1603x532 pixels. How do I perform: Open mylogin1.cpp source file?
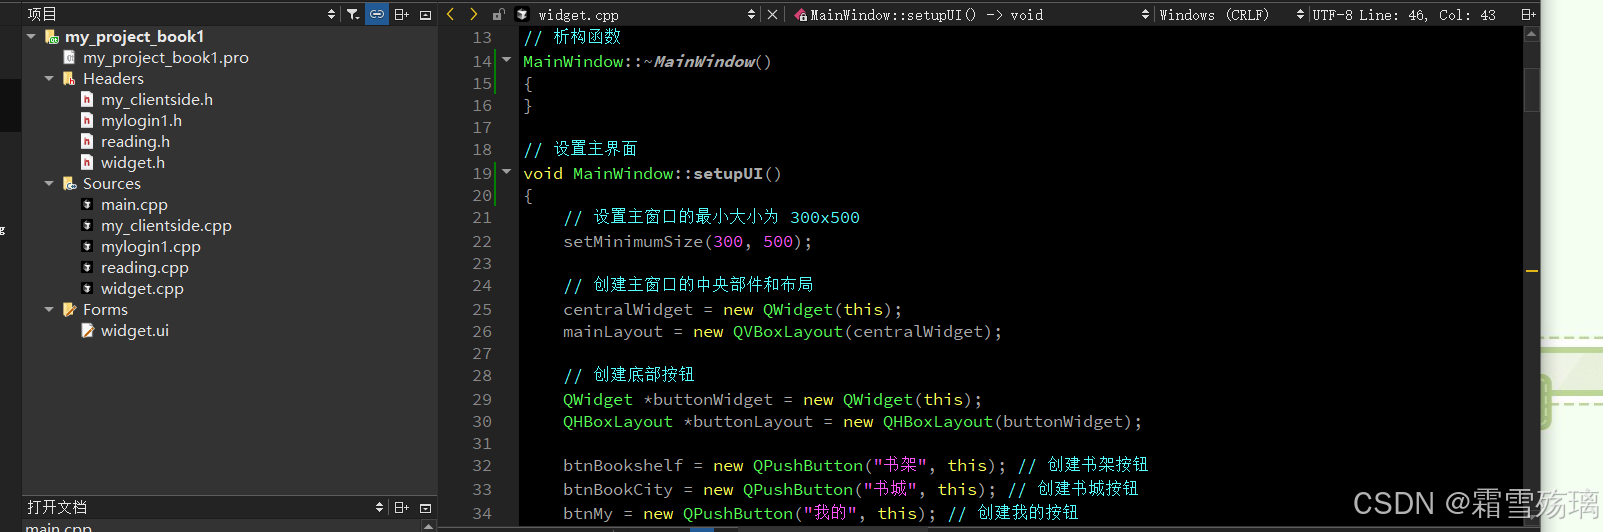click(151, 246)
